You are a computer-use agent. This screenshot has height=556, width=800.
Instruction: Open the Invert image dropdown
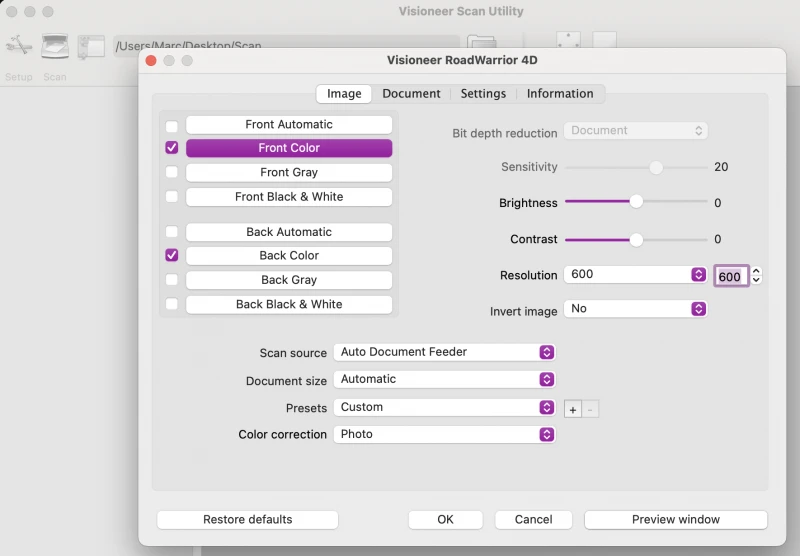click(635, 309)
